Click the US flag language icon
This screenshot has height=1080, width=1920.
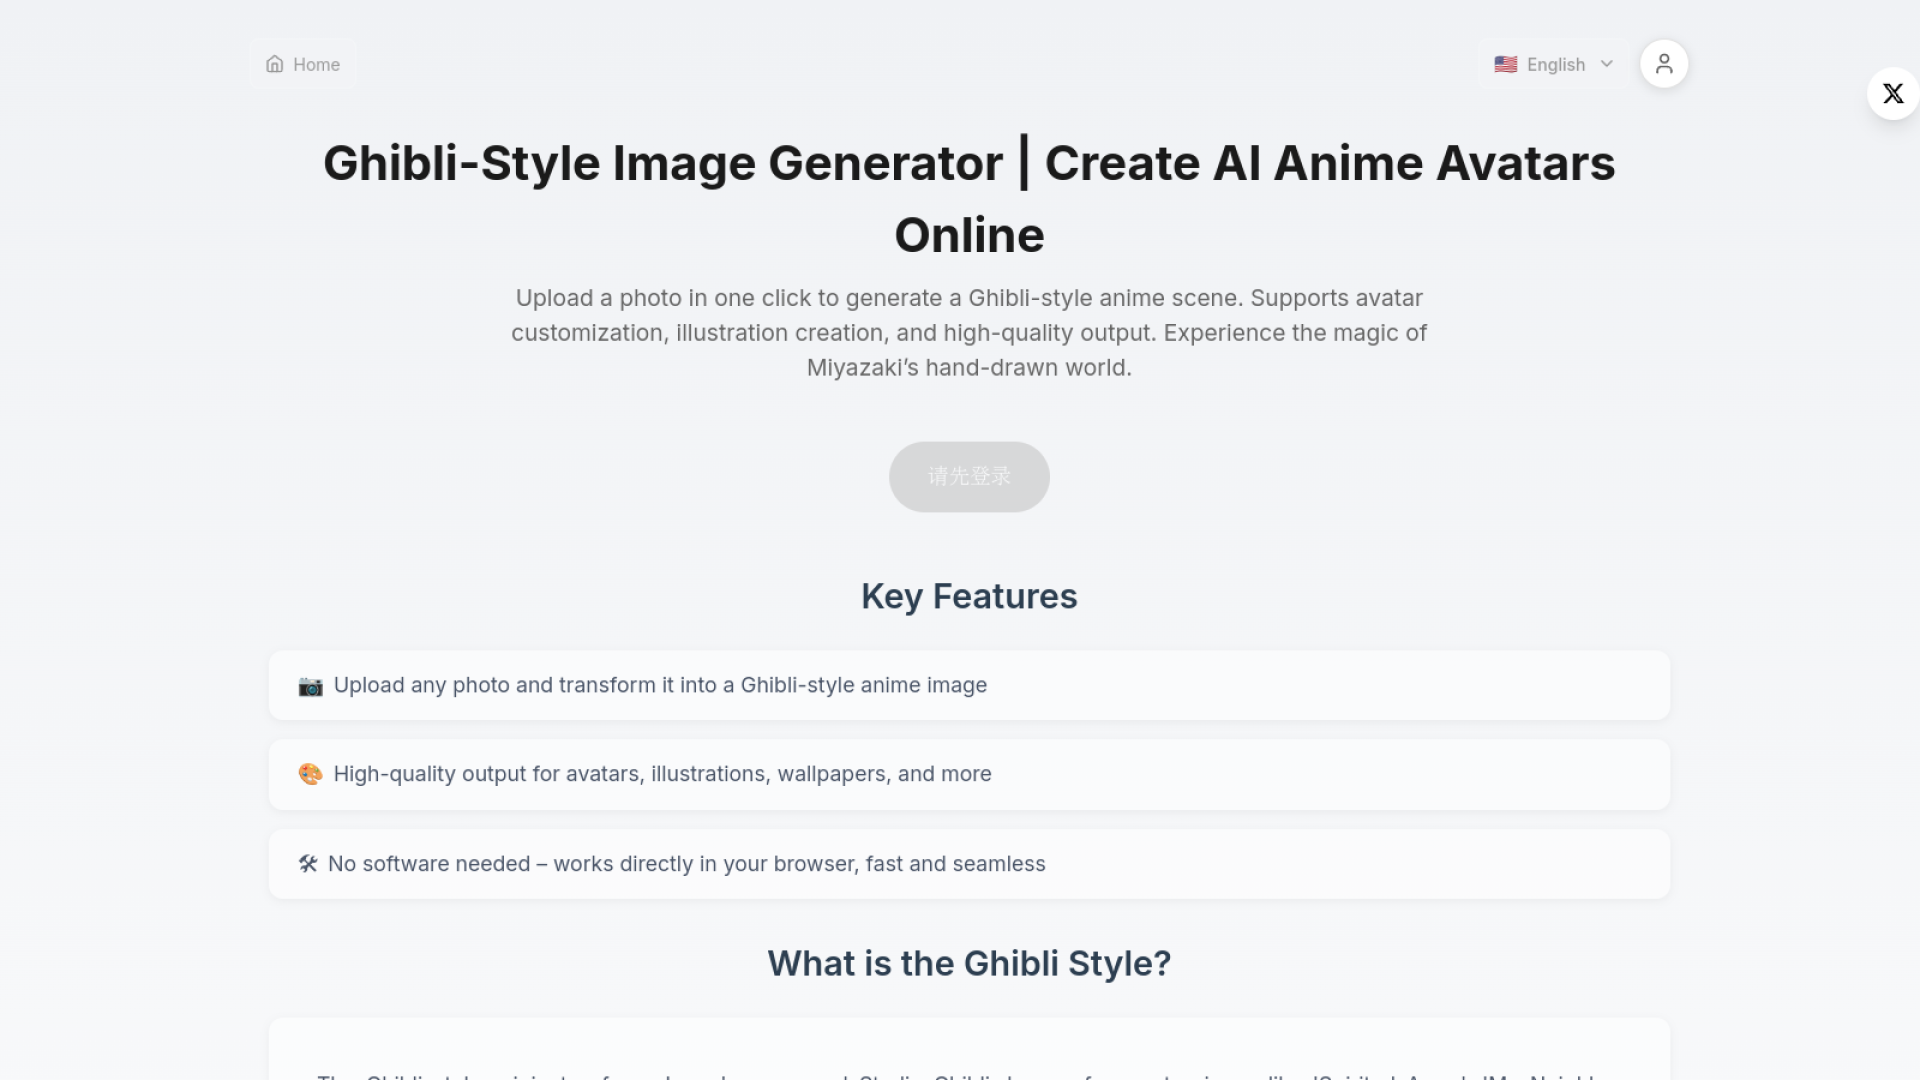[1505, 64]
